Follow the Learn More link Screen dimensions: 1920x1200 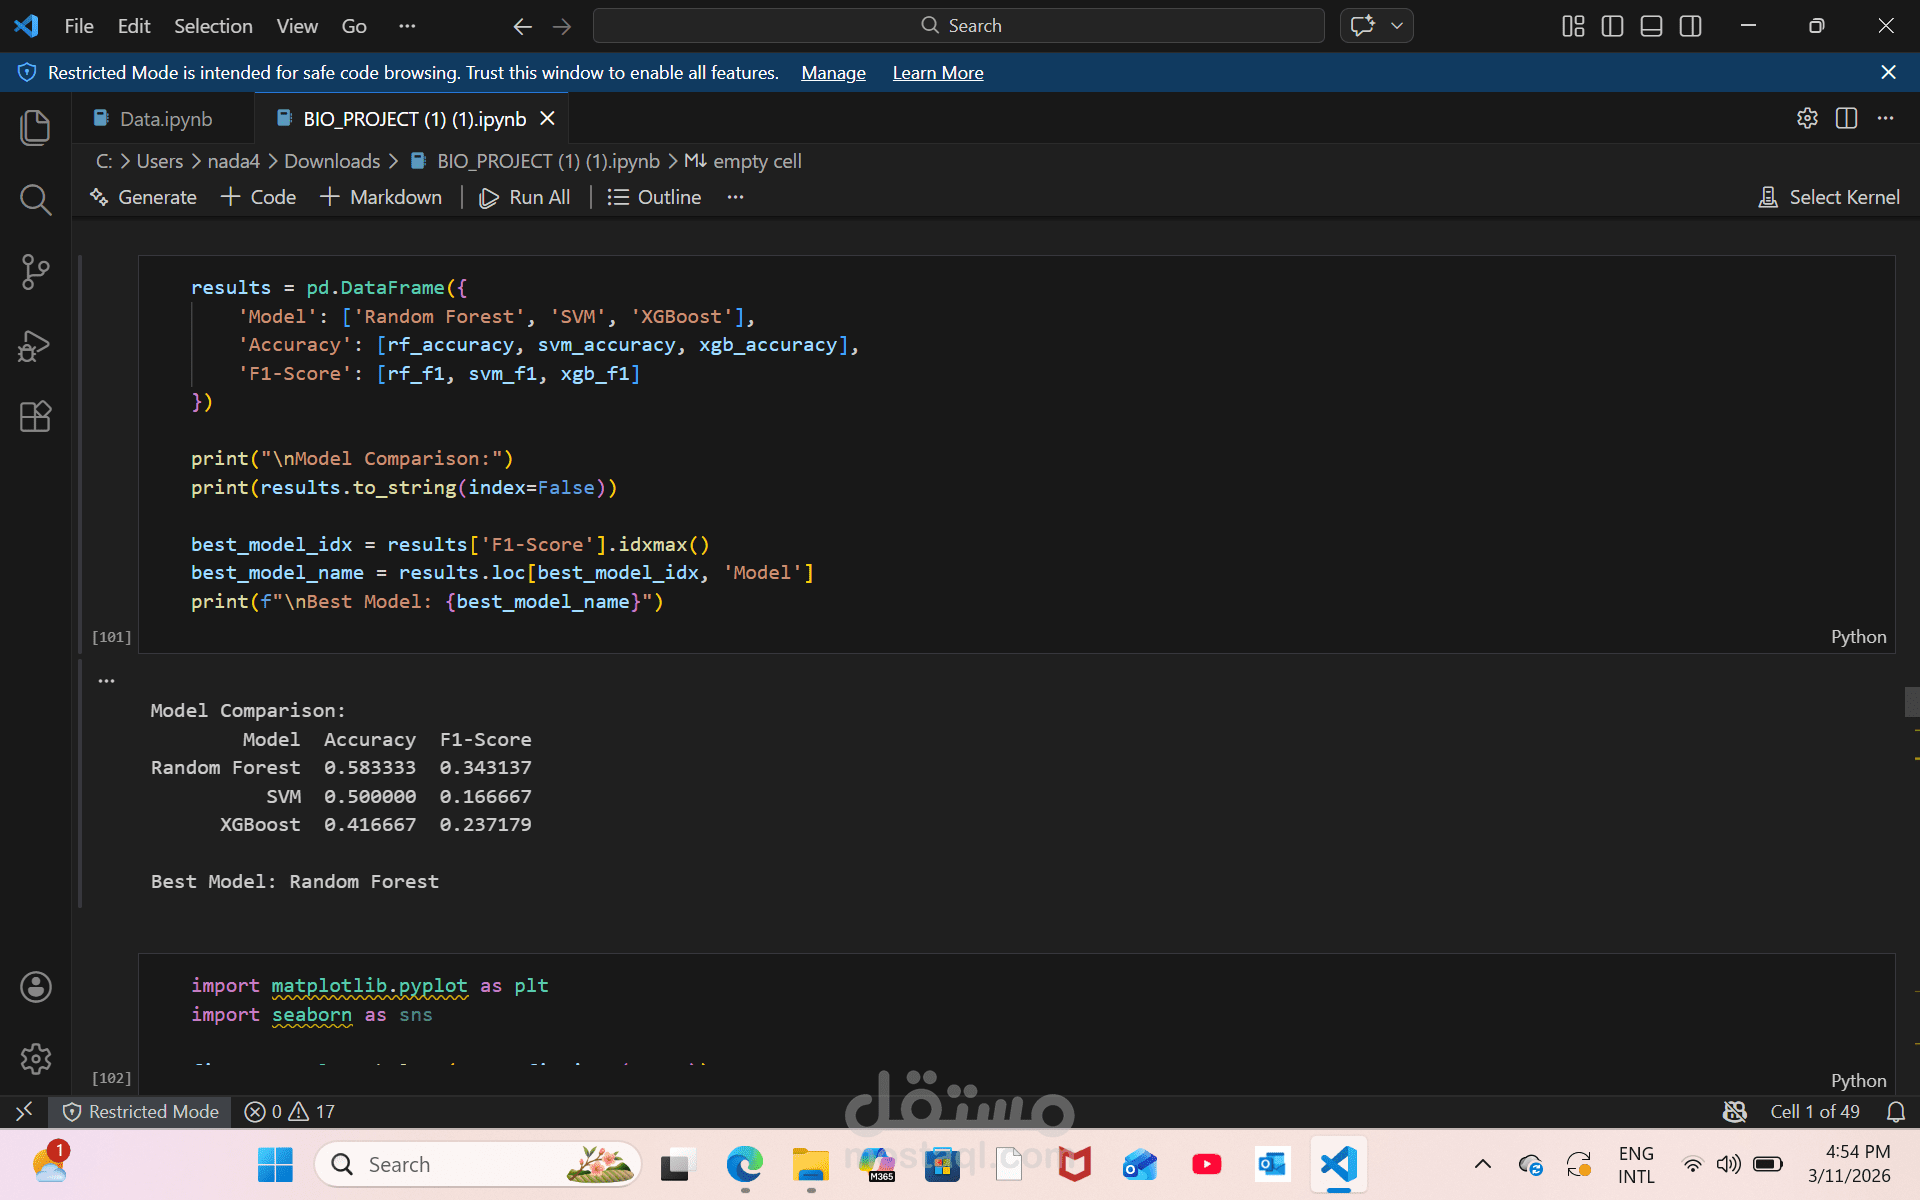(937, 73)
